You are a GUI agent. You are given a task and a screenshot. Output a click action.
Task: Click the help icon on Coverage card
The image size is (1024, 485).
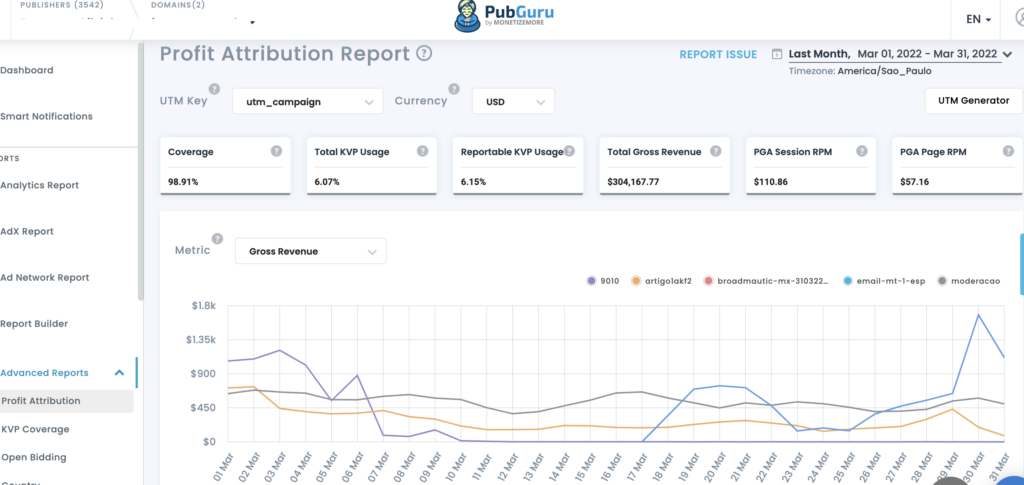276,151
